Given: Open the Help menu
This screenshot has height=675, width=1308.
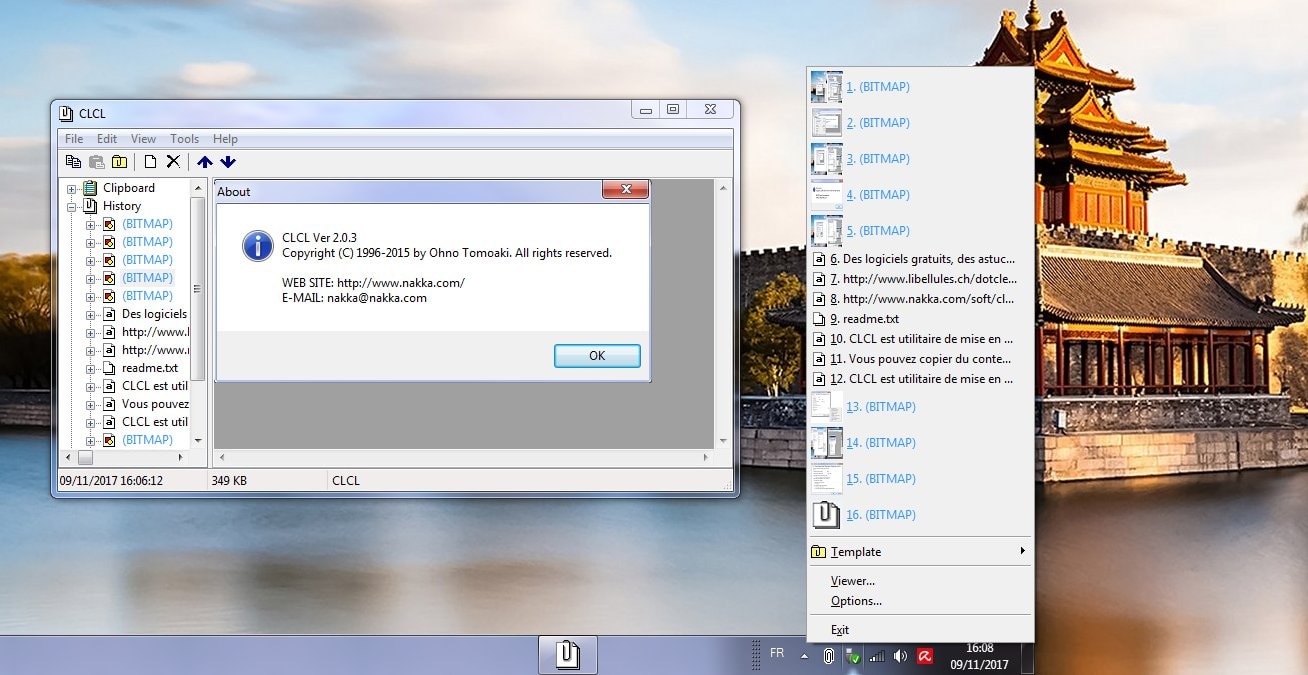Looking at the screenshot, I should (x=225, y=139).
